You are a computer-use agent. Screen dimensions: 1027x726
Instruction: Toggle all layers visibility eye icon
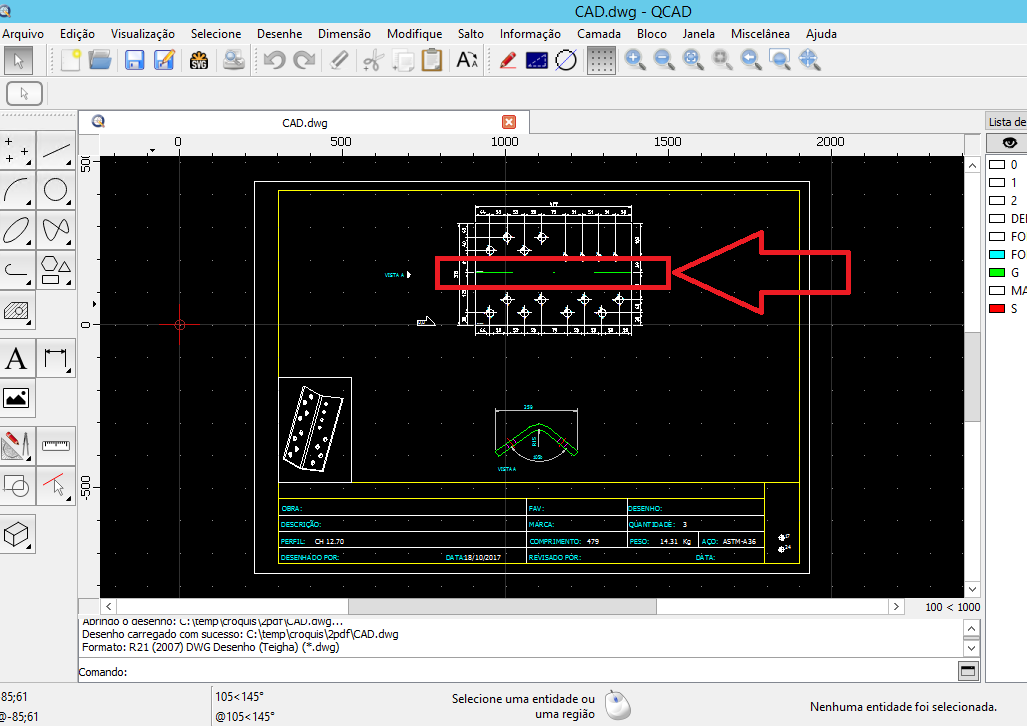(x=1008, y=143)
